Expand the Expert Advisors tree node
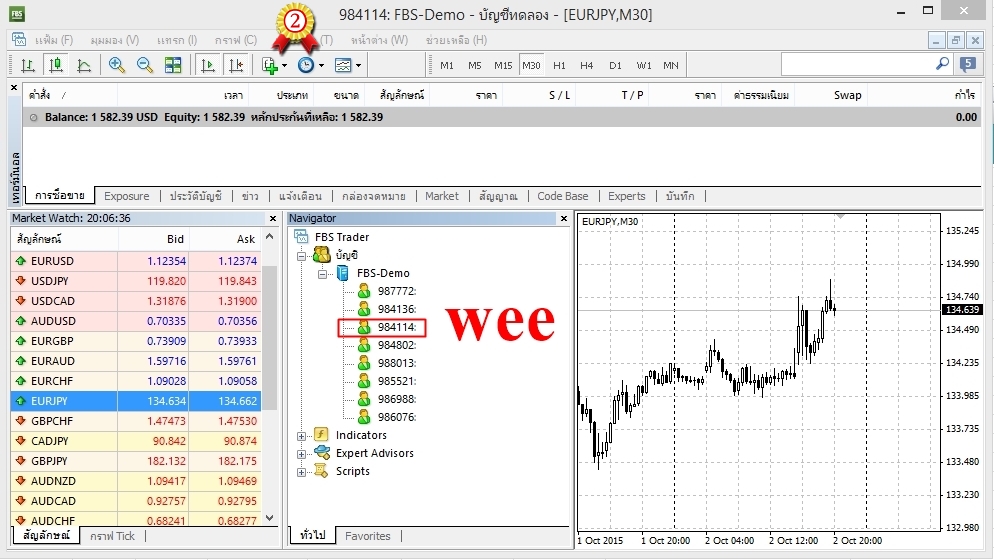Viewport: 994px width, 560px height. (302, 454)
